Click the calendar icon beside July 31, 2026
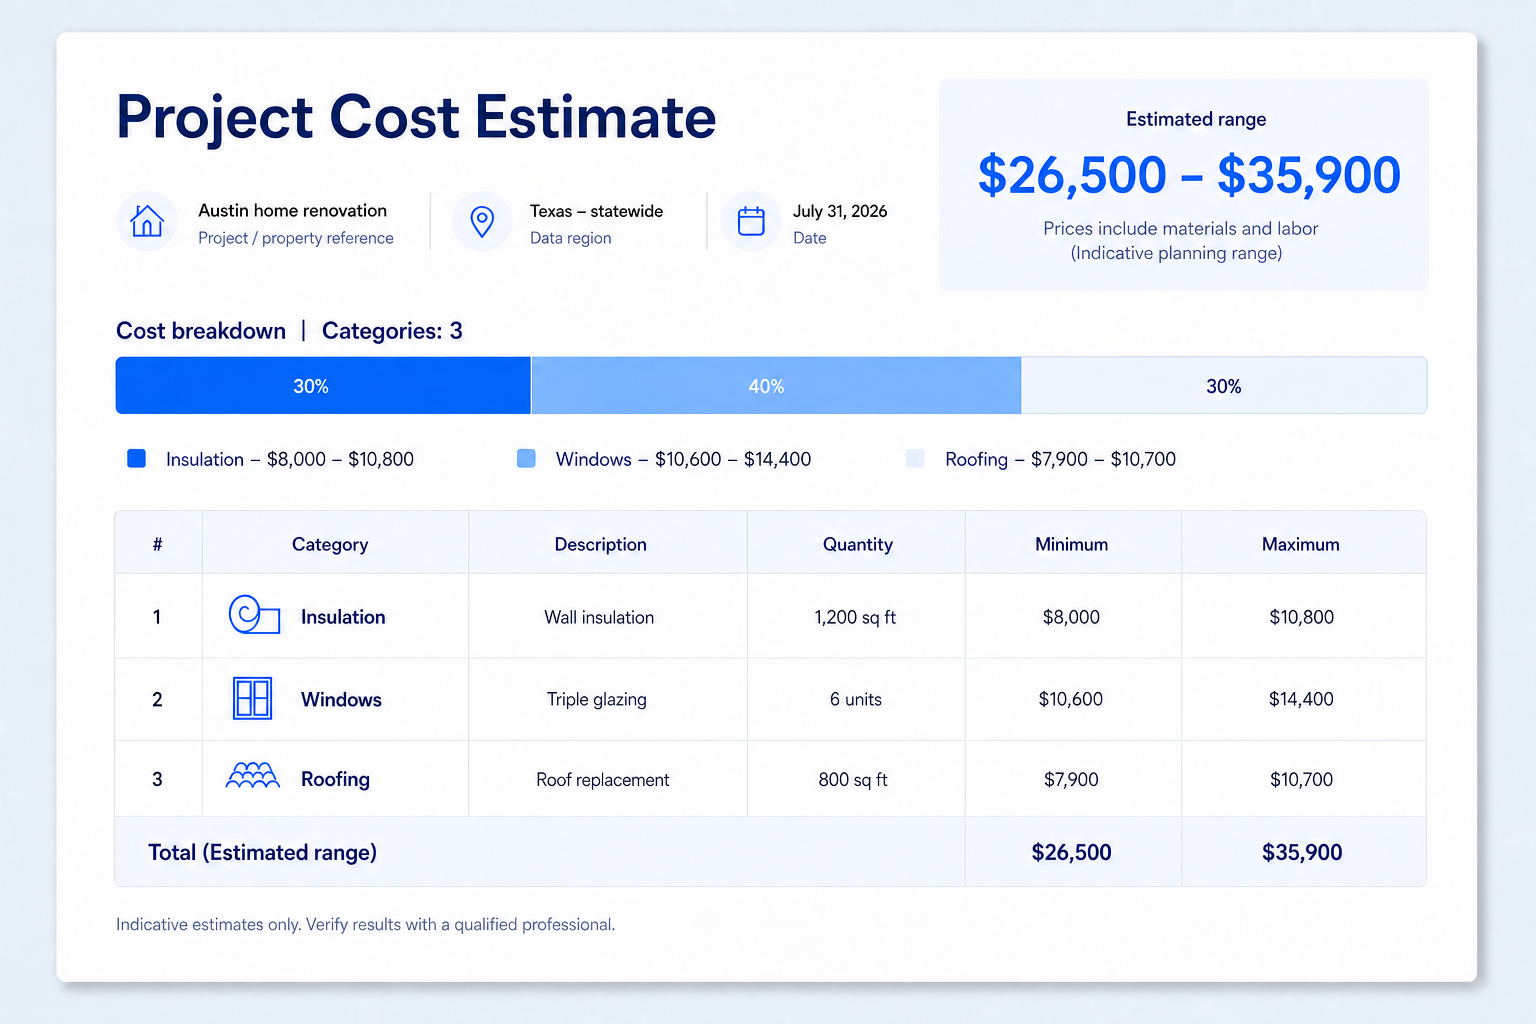 coord(751,221)
